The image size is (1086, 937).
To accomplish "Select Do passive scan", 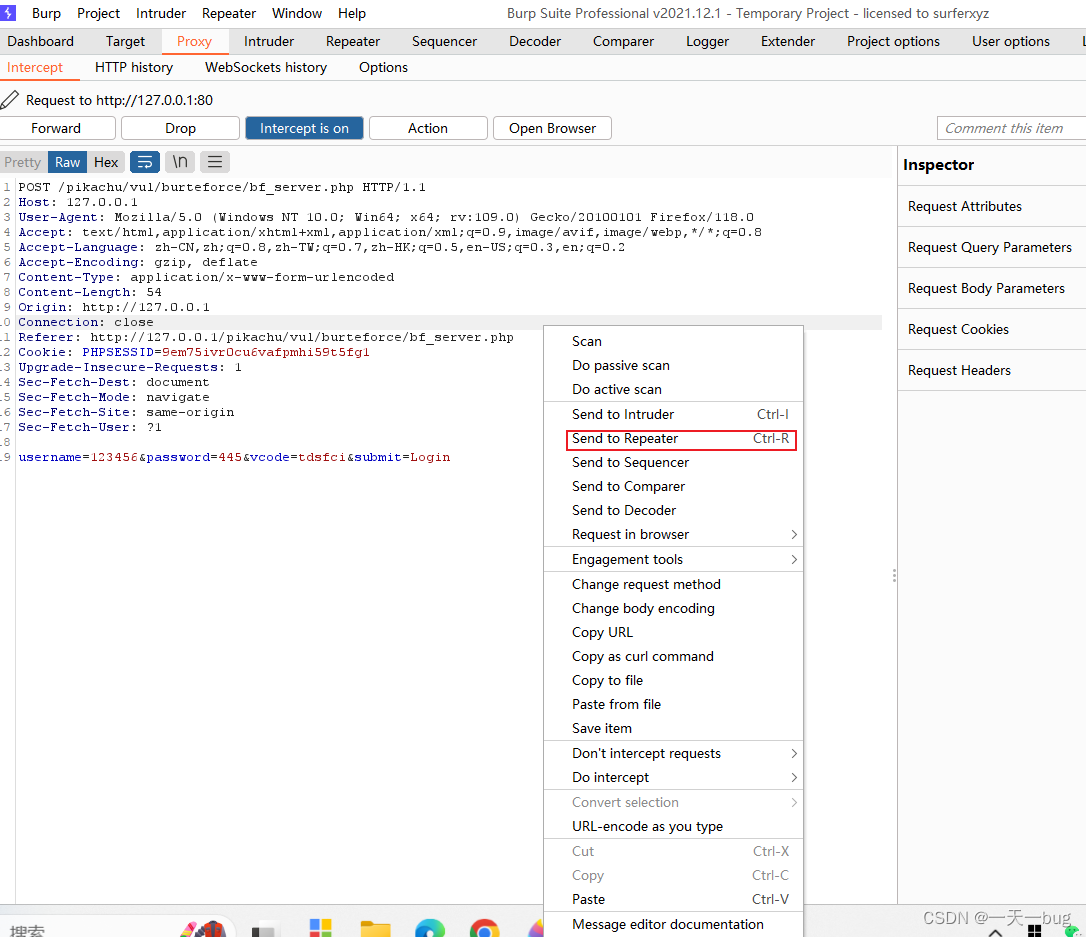I will coord(673,365).
